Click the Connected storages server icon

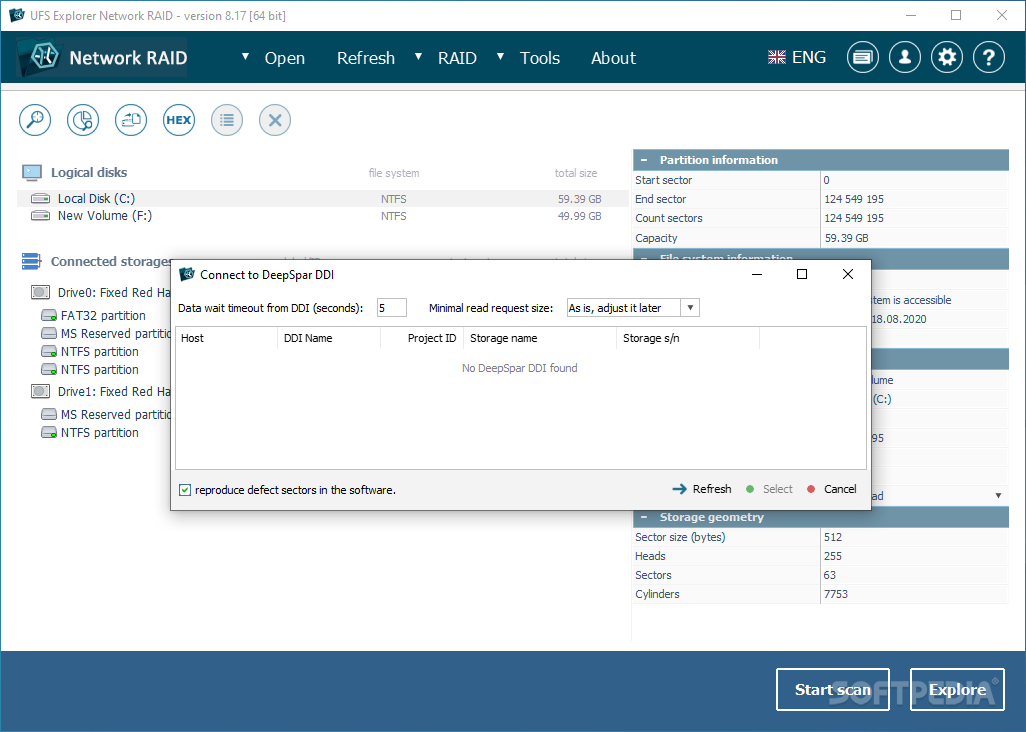point(31,261)
